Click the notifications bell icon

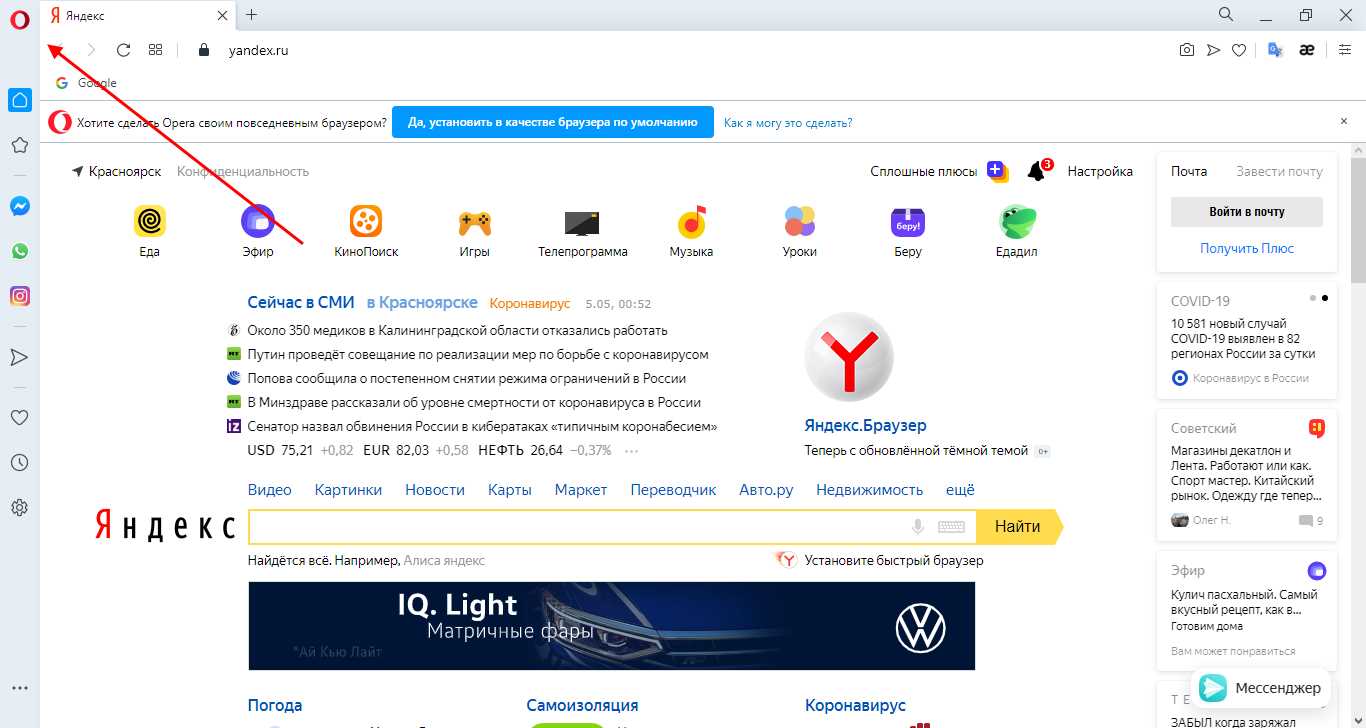coord(1037,171)
